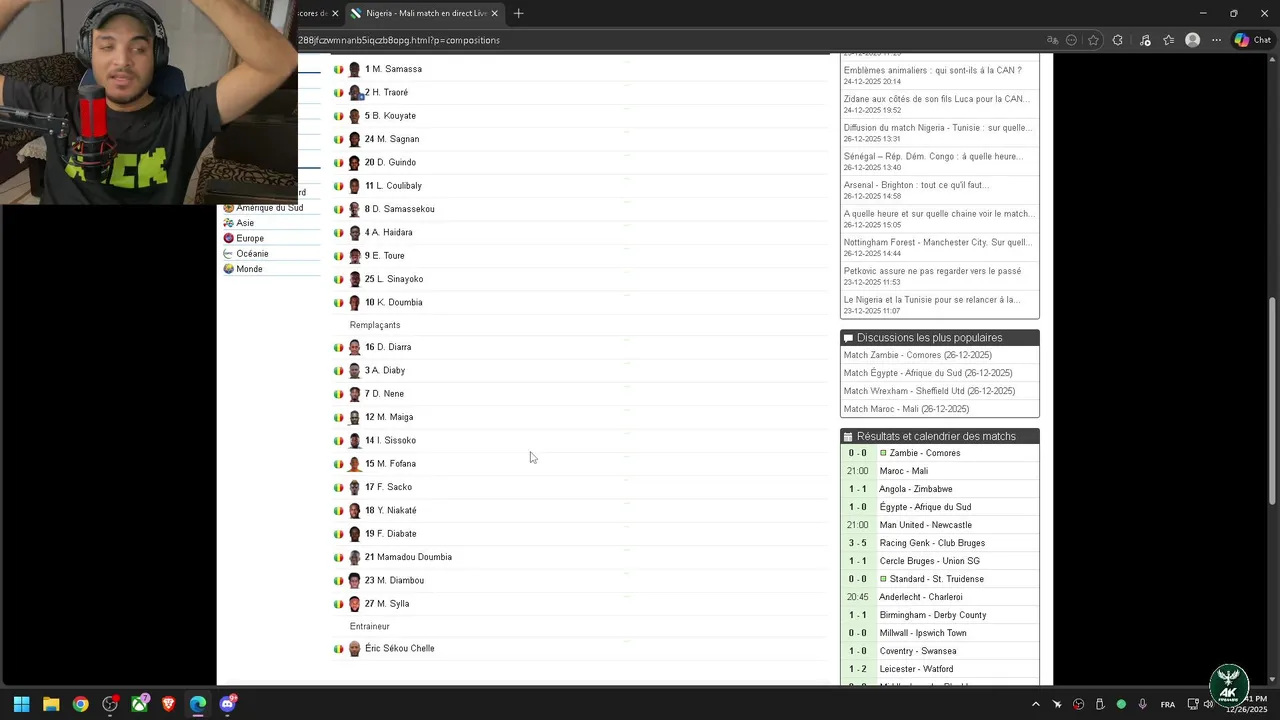Click the Monde globe icon in sidebar
Viewport: 1280px width, 720px height.
click(228, 268)
